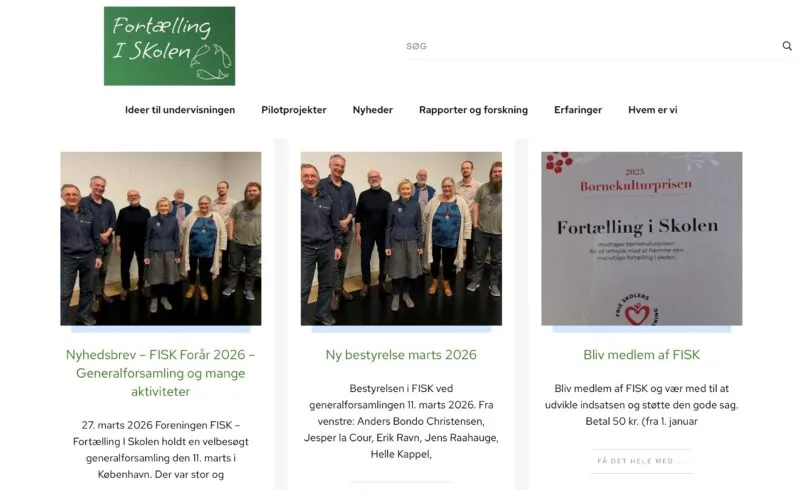Open the Ny bestyrelse group photo thumbnail

[401, 239]
